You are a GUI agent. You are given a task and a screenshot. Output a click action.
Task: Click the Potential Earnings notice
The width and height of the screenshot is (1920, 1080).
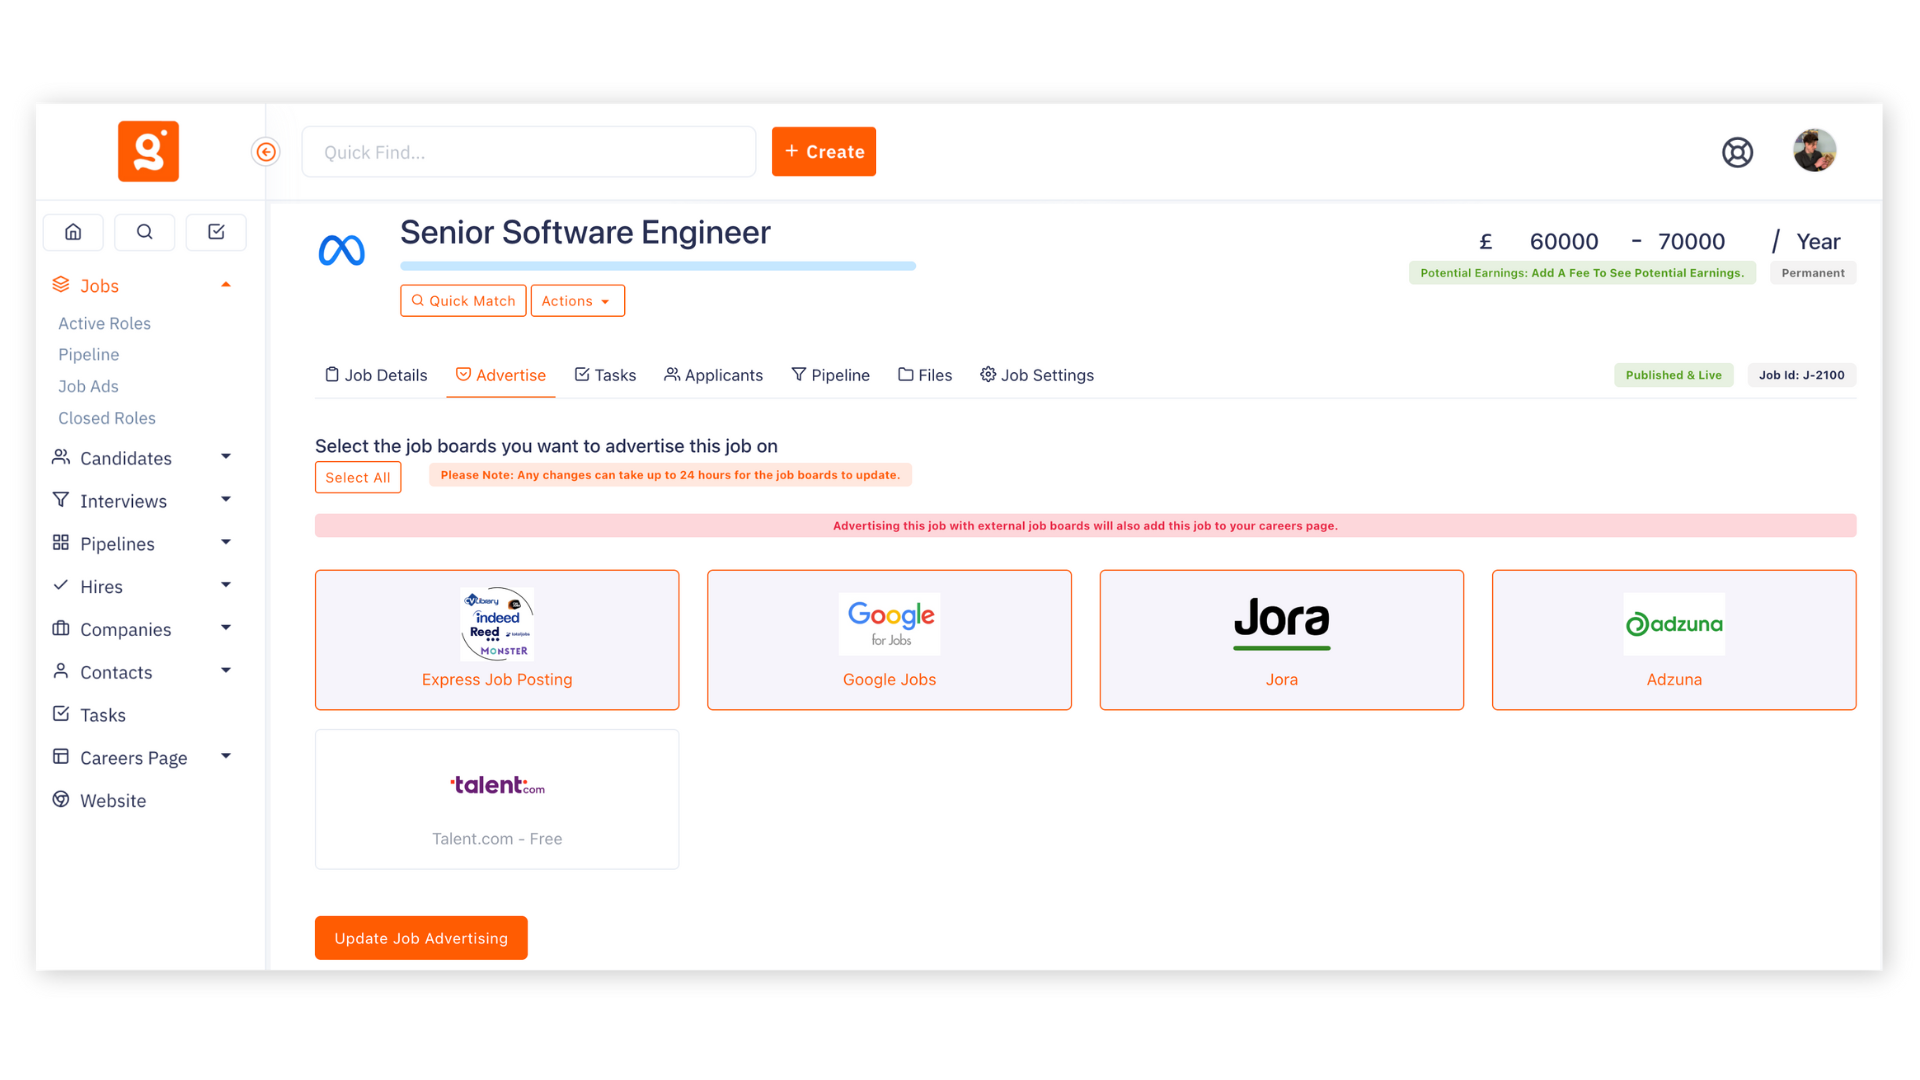(1582, 273)
